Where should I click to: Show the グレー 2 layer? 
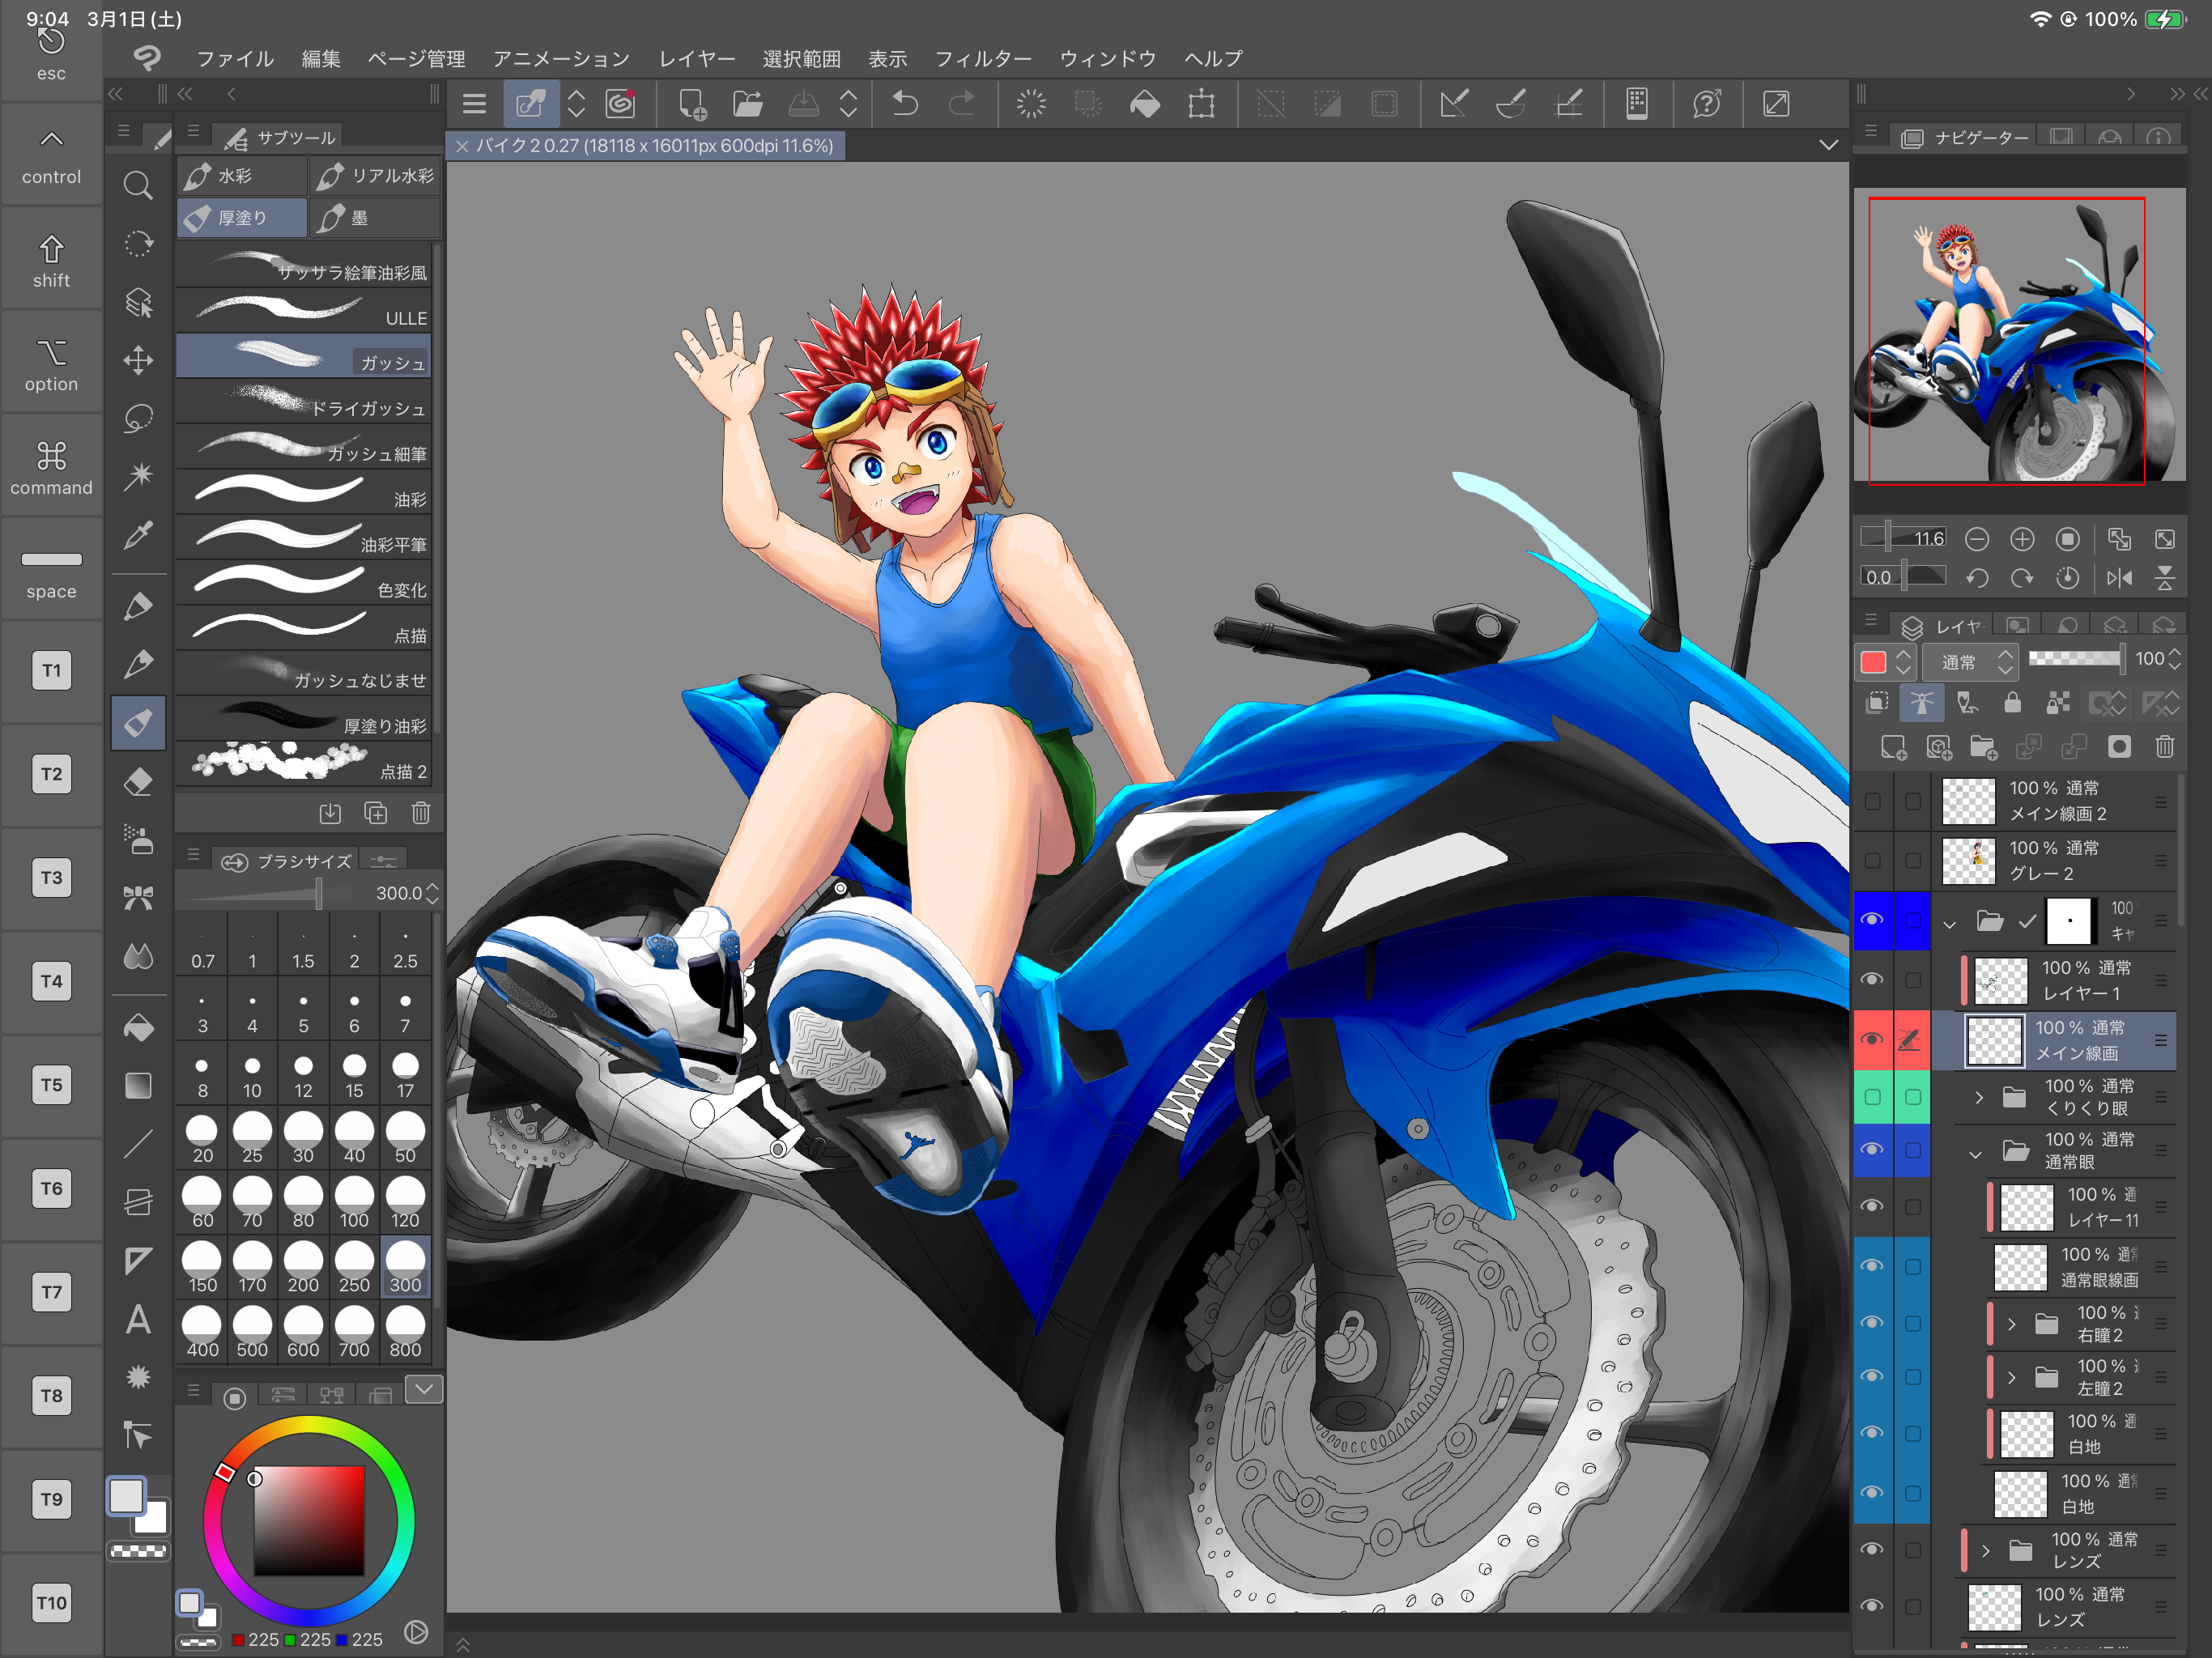1872,860
